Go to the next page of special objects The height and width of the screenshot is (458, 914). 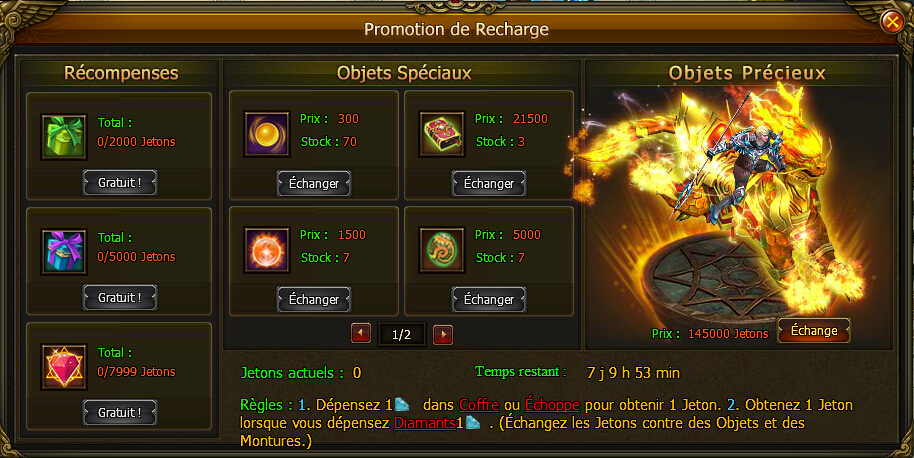(x=443, y=334)
